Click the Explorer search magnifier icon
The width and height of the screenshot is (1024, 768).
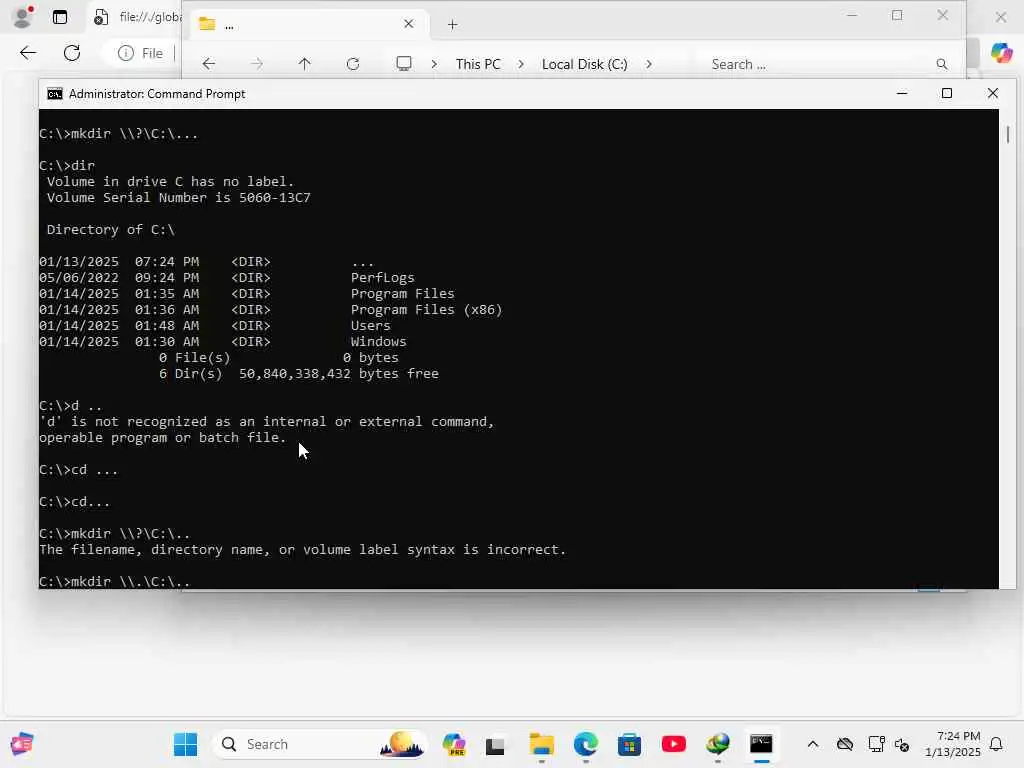942,64
